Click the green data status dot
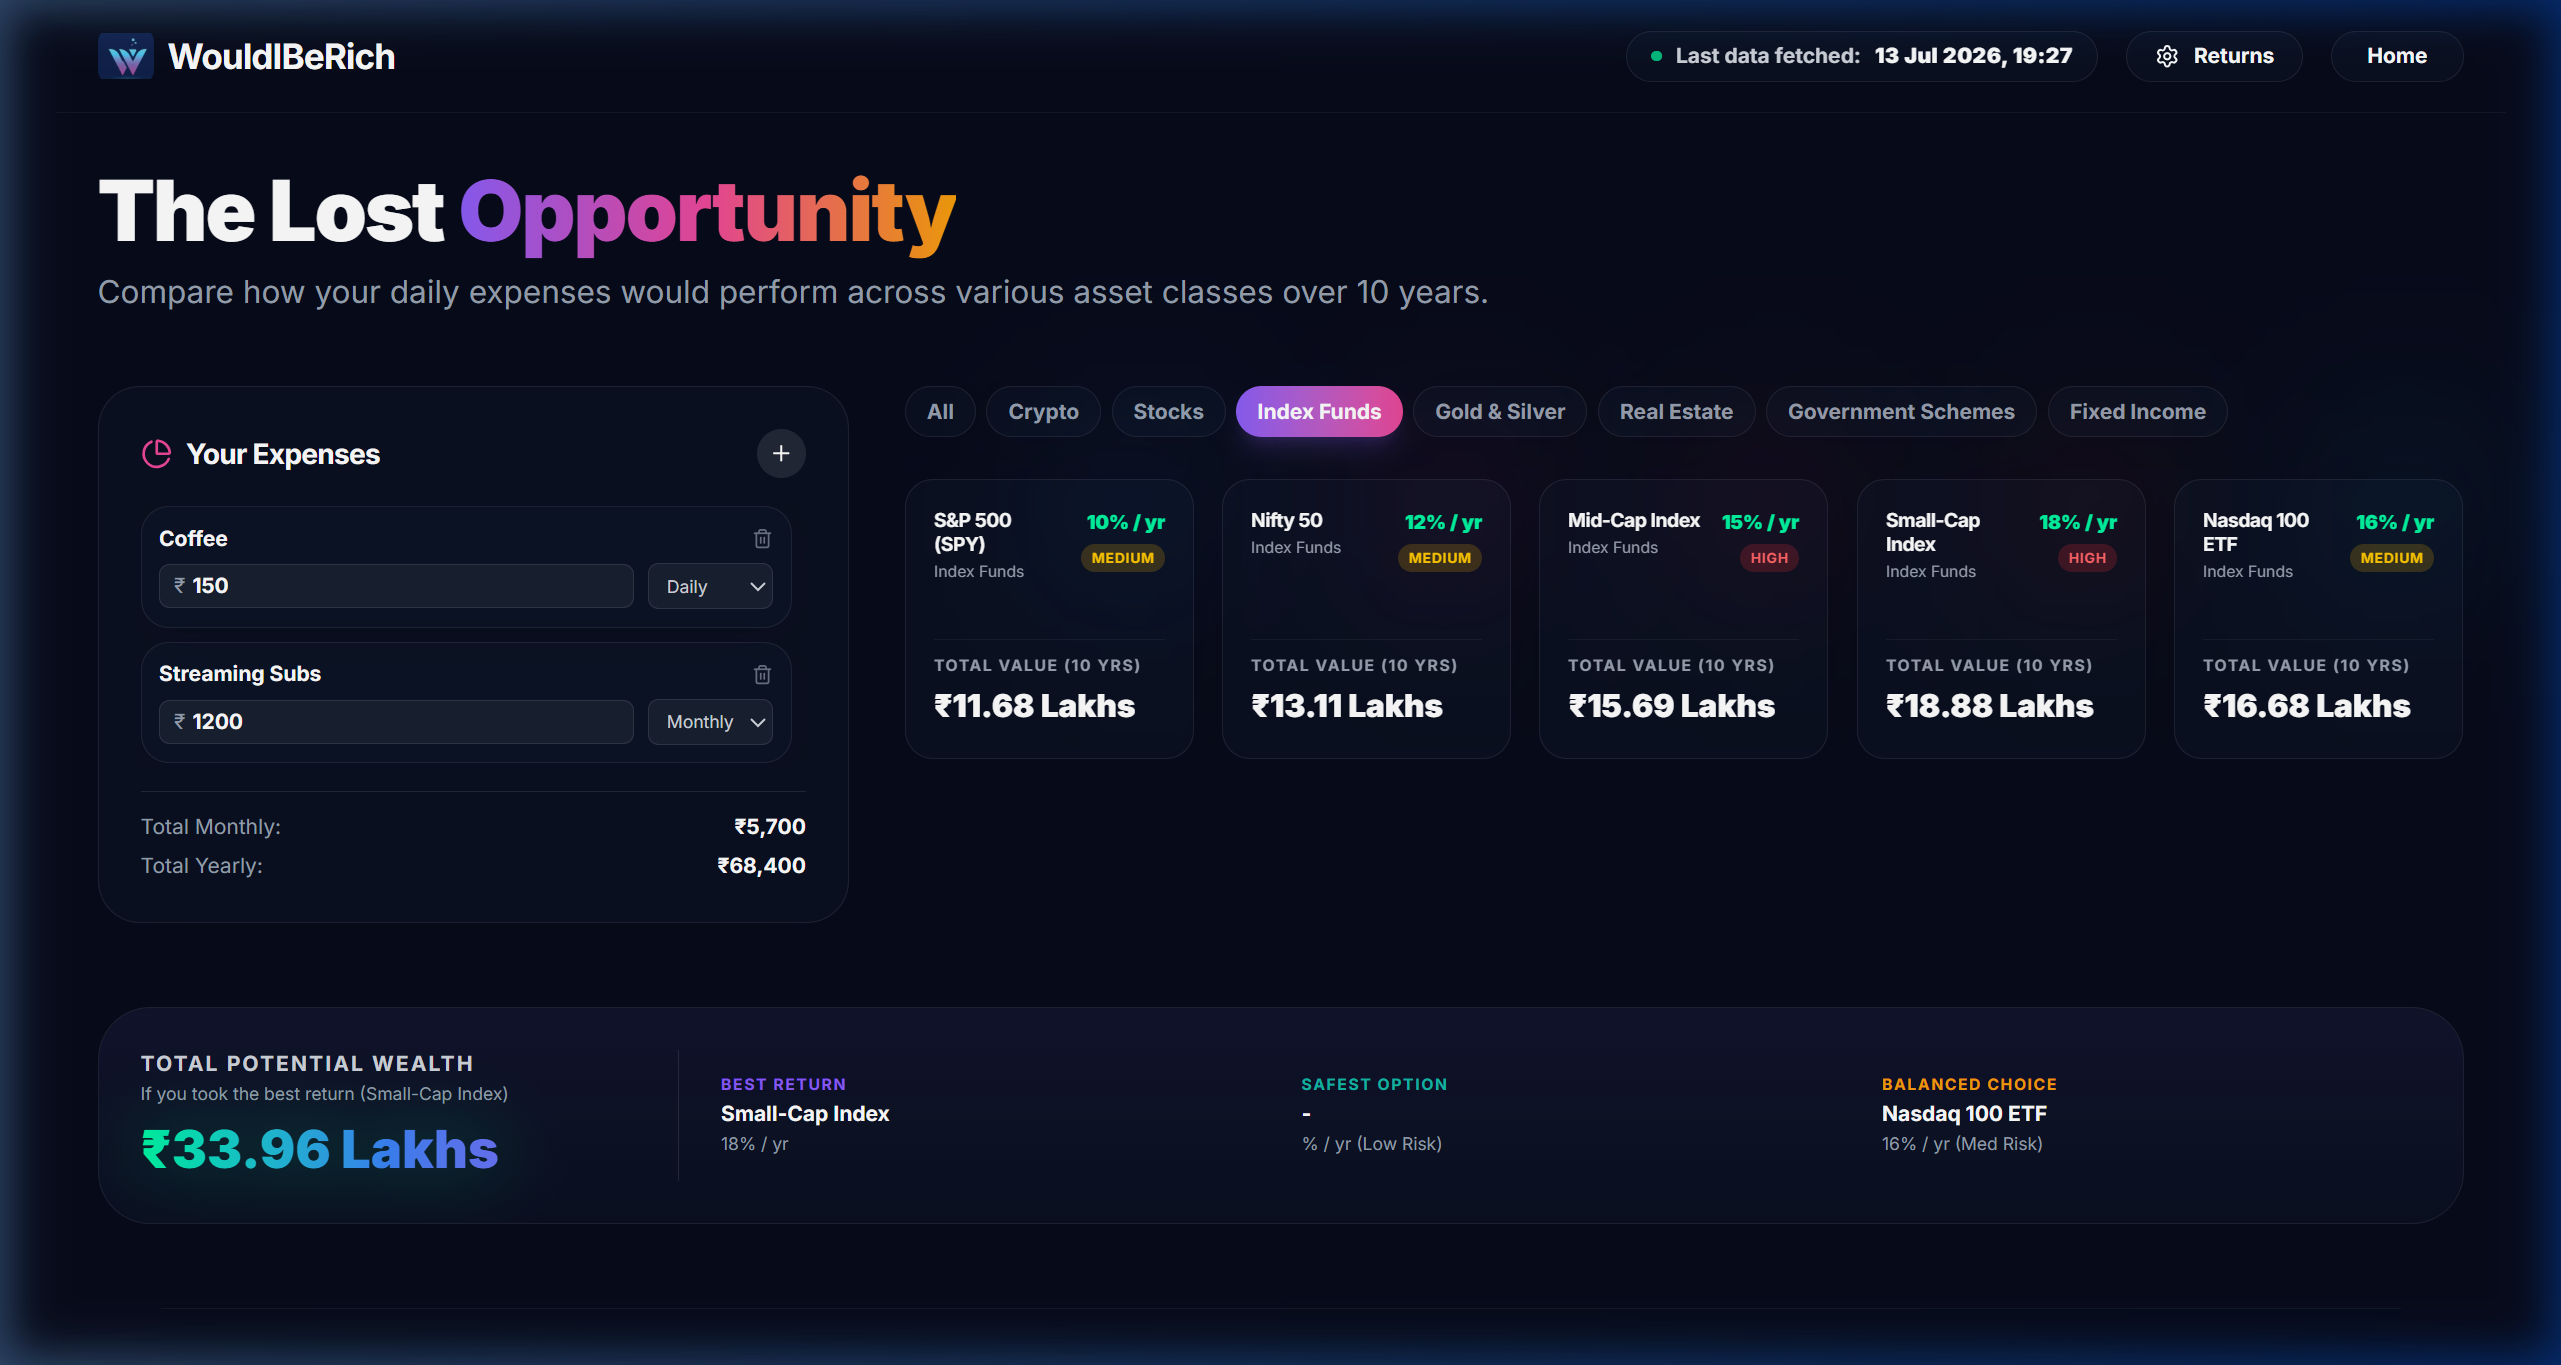 point(1656,56)
